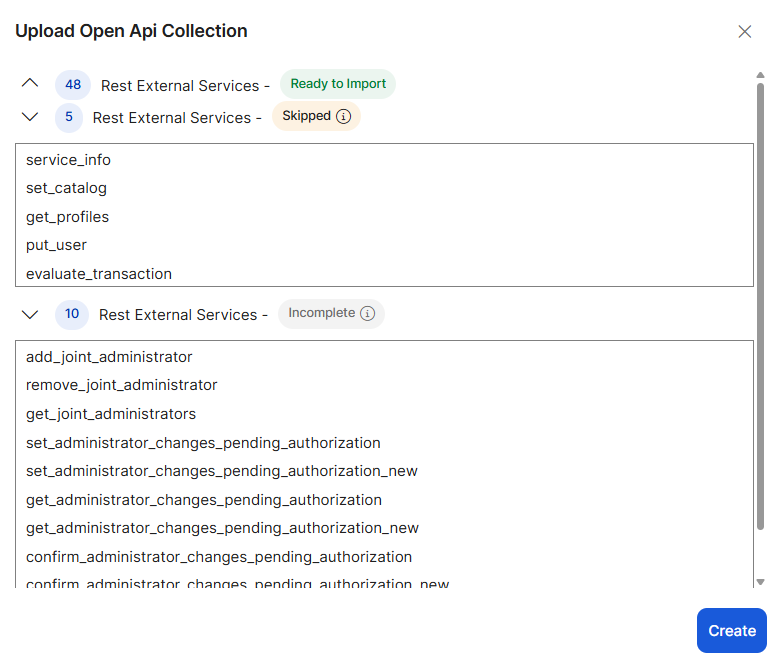Choose get_profiles from the skipped list
The image size is (783, 669).
tap(67, 217)
